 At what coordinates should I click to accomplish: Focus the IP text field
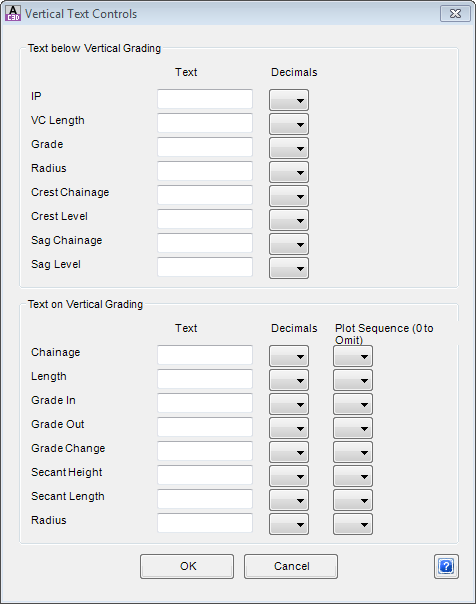click(x=205, y=99)
